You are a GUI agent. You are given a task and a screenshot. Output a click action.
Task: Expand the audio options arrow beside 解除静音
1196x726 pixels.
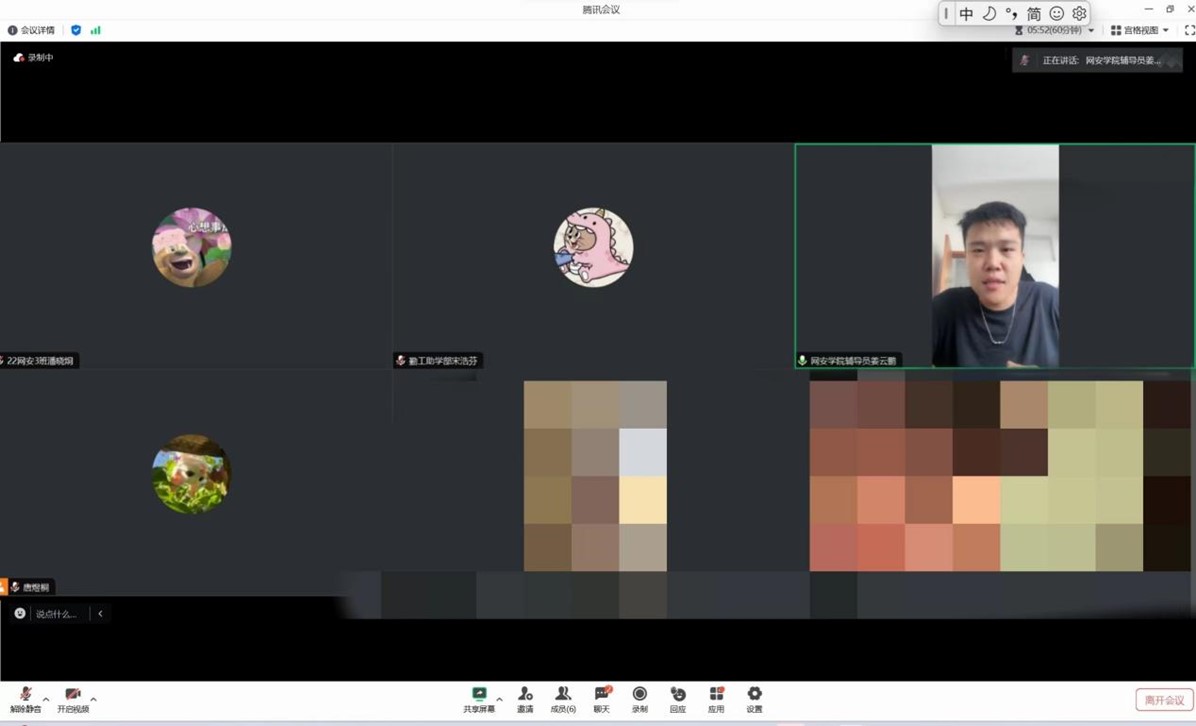(x=46, y=699)
